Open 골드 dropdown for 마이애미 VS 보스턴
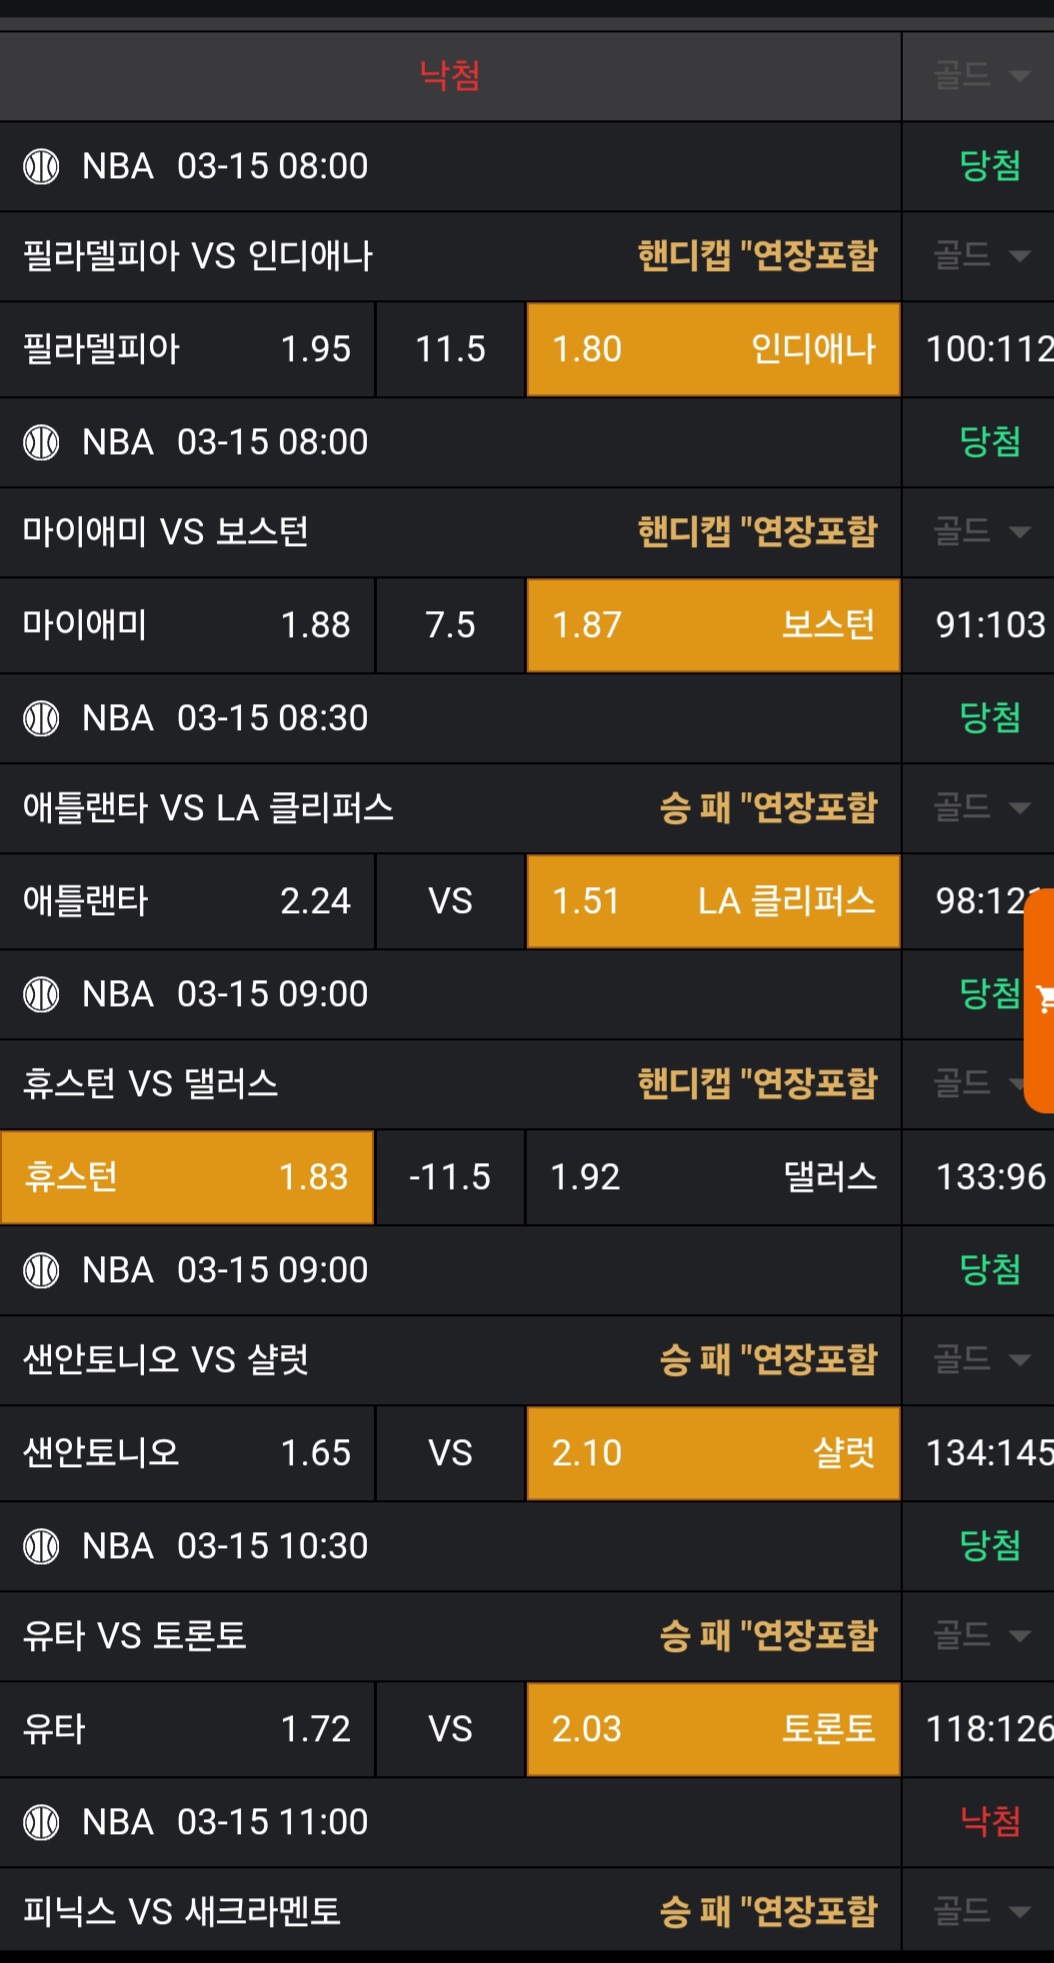 tap(980, 531)
